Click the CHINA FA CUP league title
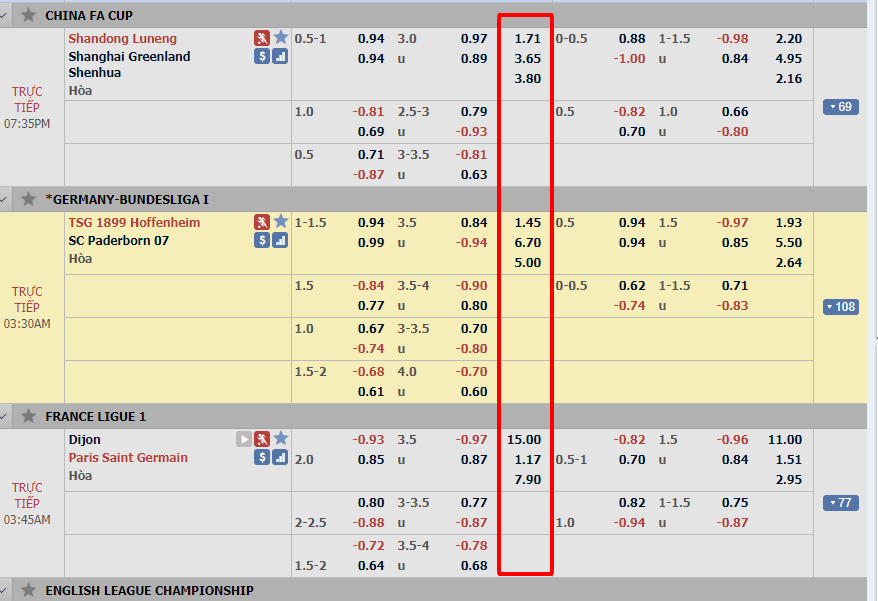The width and height of the screenshot is (878, 601). click(89, 16)
